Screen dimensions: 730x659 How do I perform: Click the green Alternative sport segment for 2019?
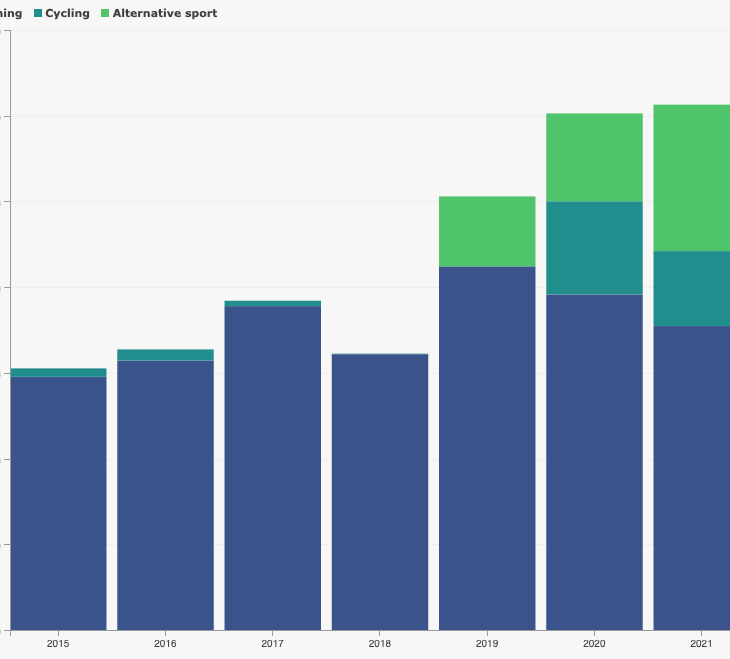coord(487,231)
